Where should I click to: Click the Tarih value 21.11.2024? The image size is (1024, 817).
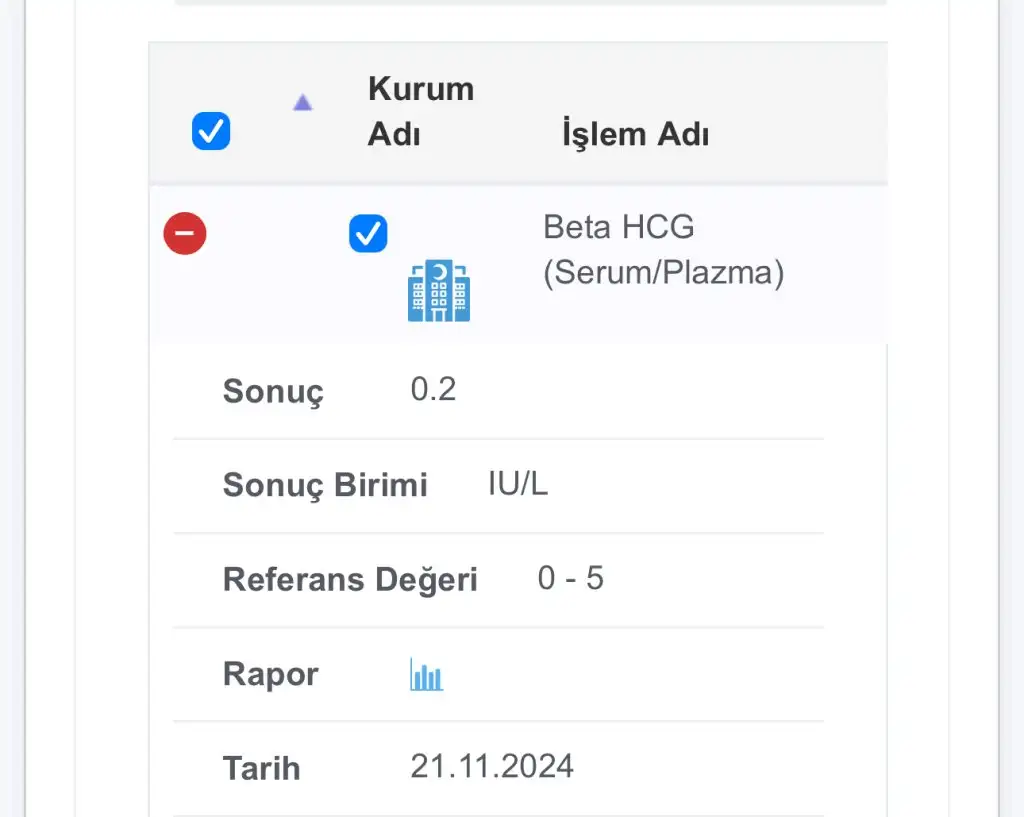coord(492,766)
